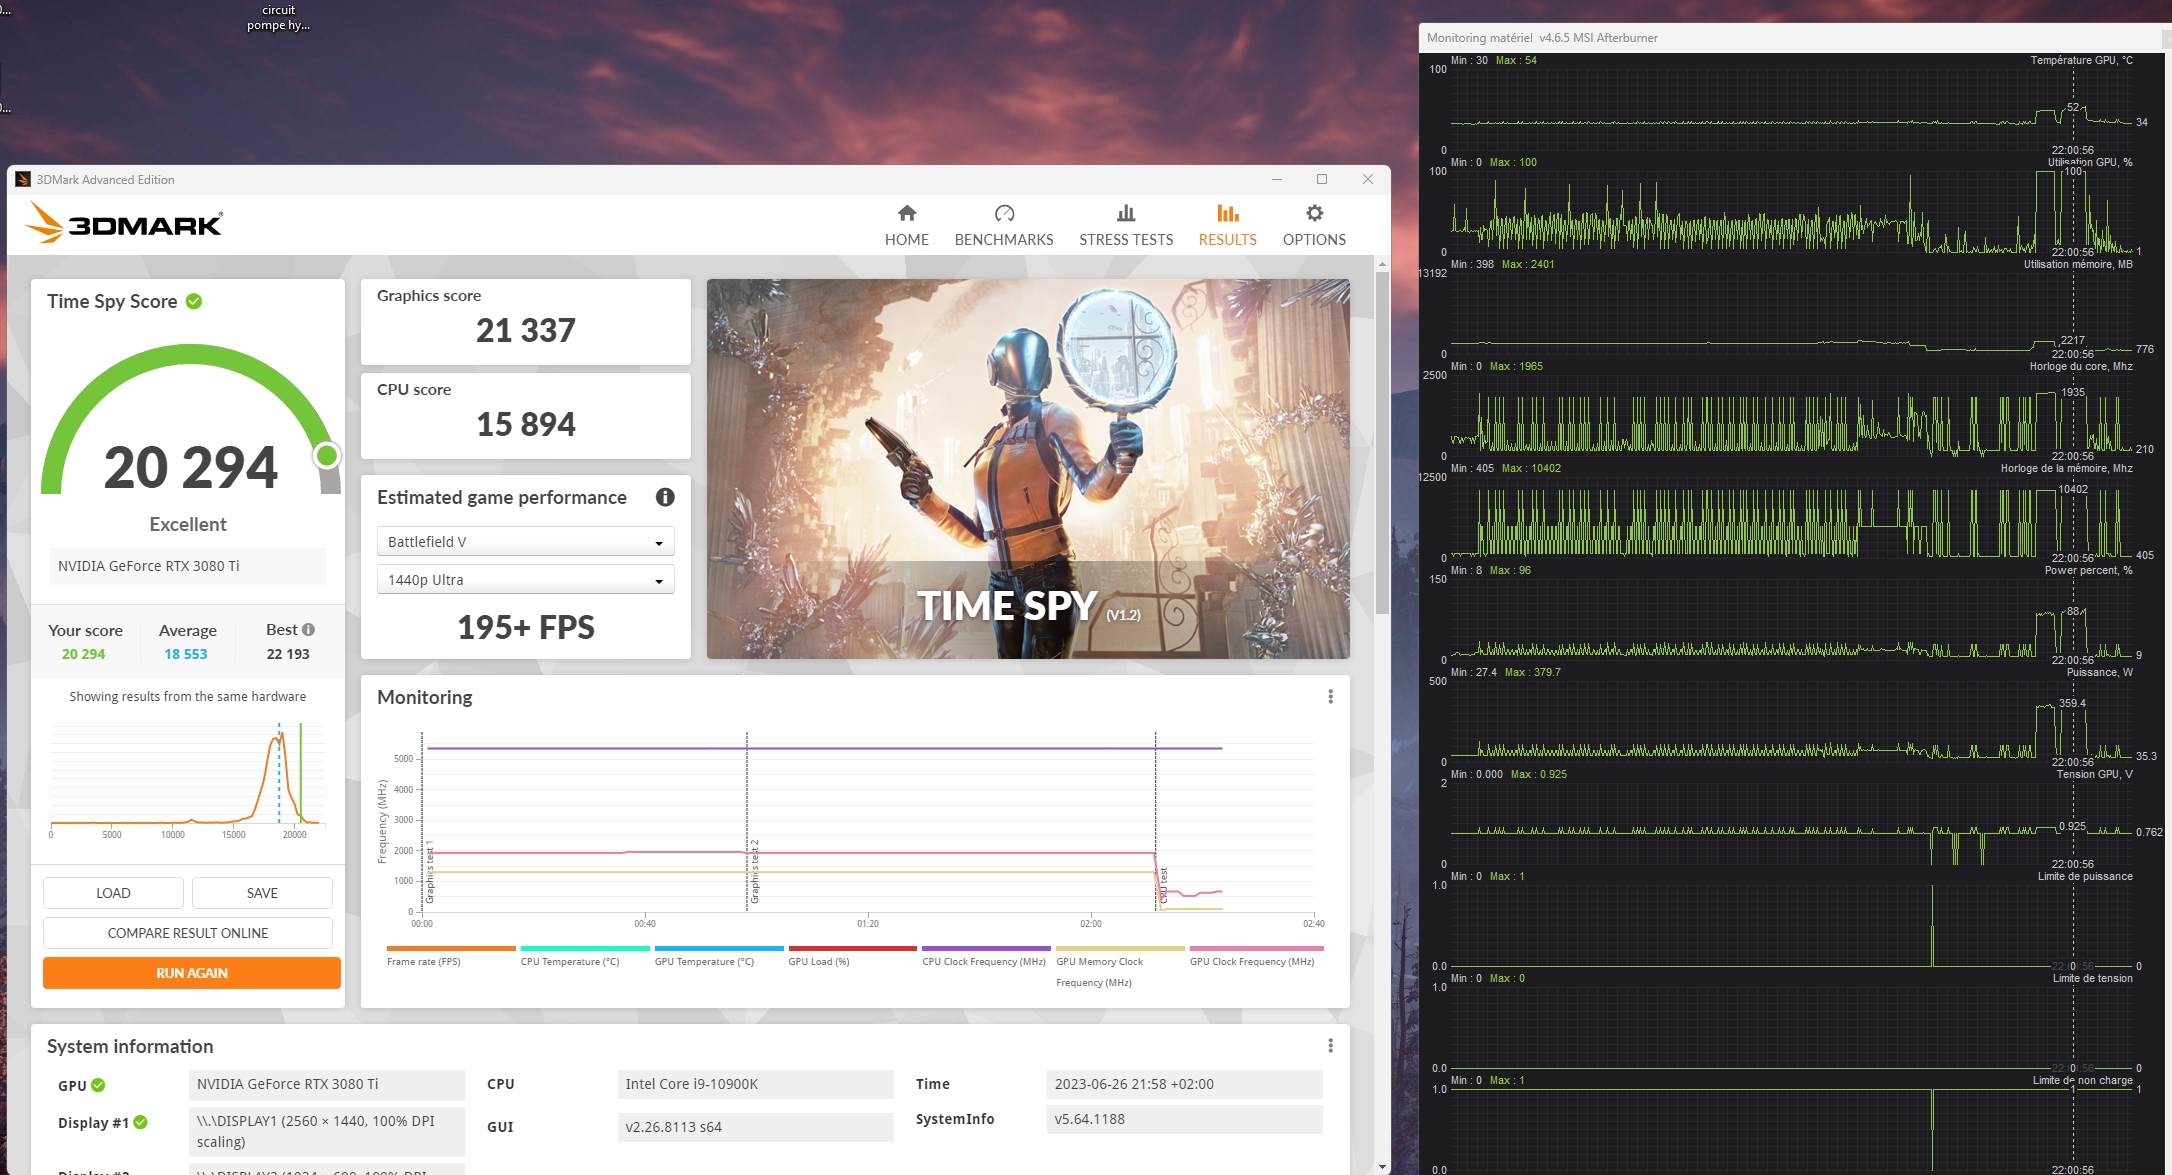
Task: Open the Home icon in navigation
Action: click(906, 213)
